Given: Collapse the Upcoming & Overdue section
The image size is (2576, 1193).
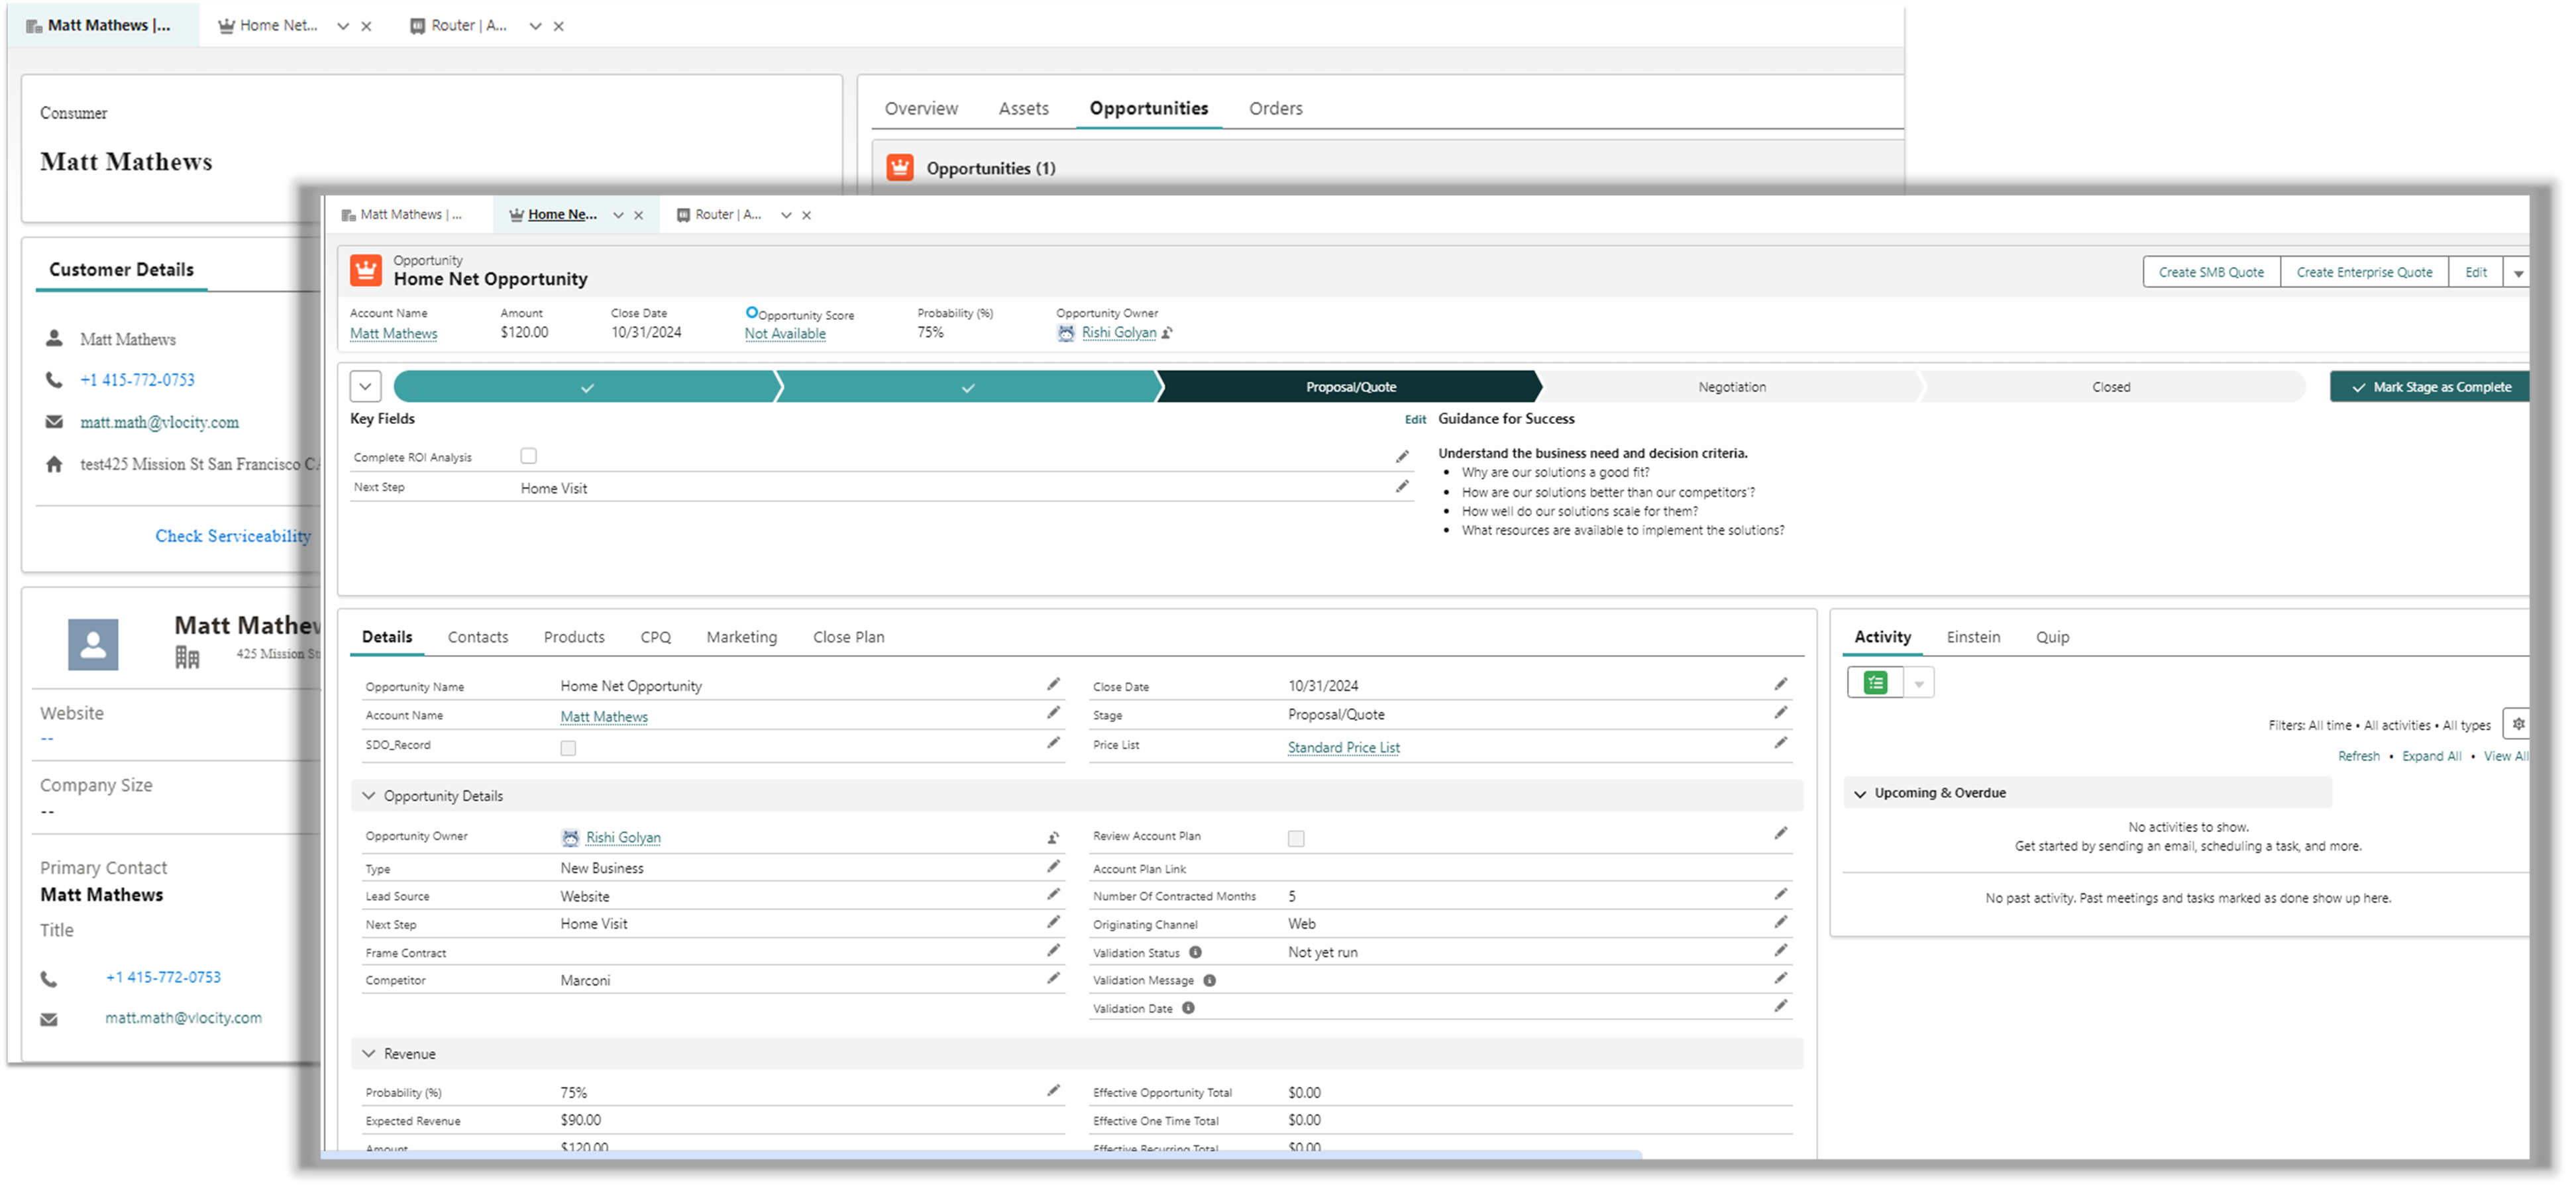Looking at the screenshot, I should [1860, 794].
